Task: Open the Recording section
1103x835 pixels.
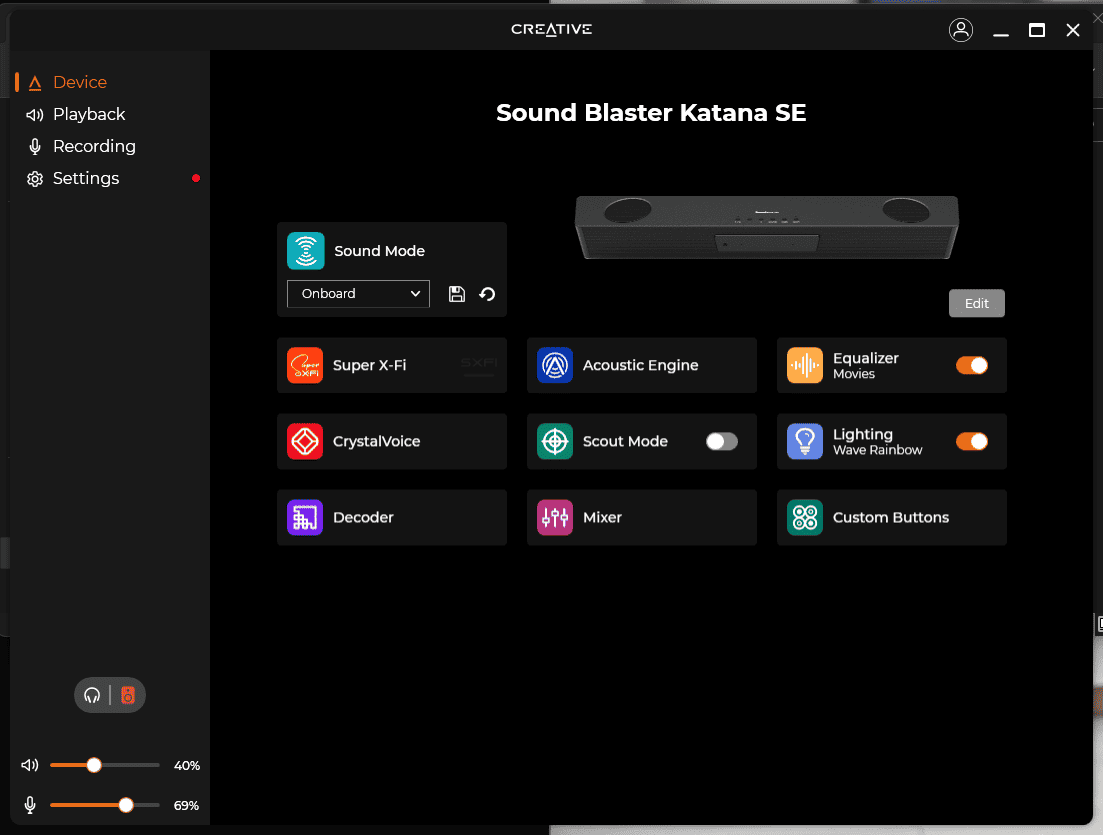Action: point(93,146)
